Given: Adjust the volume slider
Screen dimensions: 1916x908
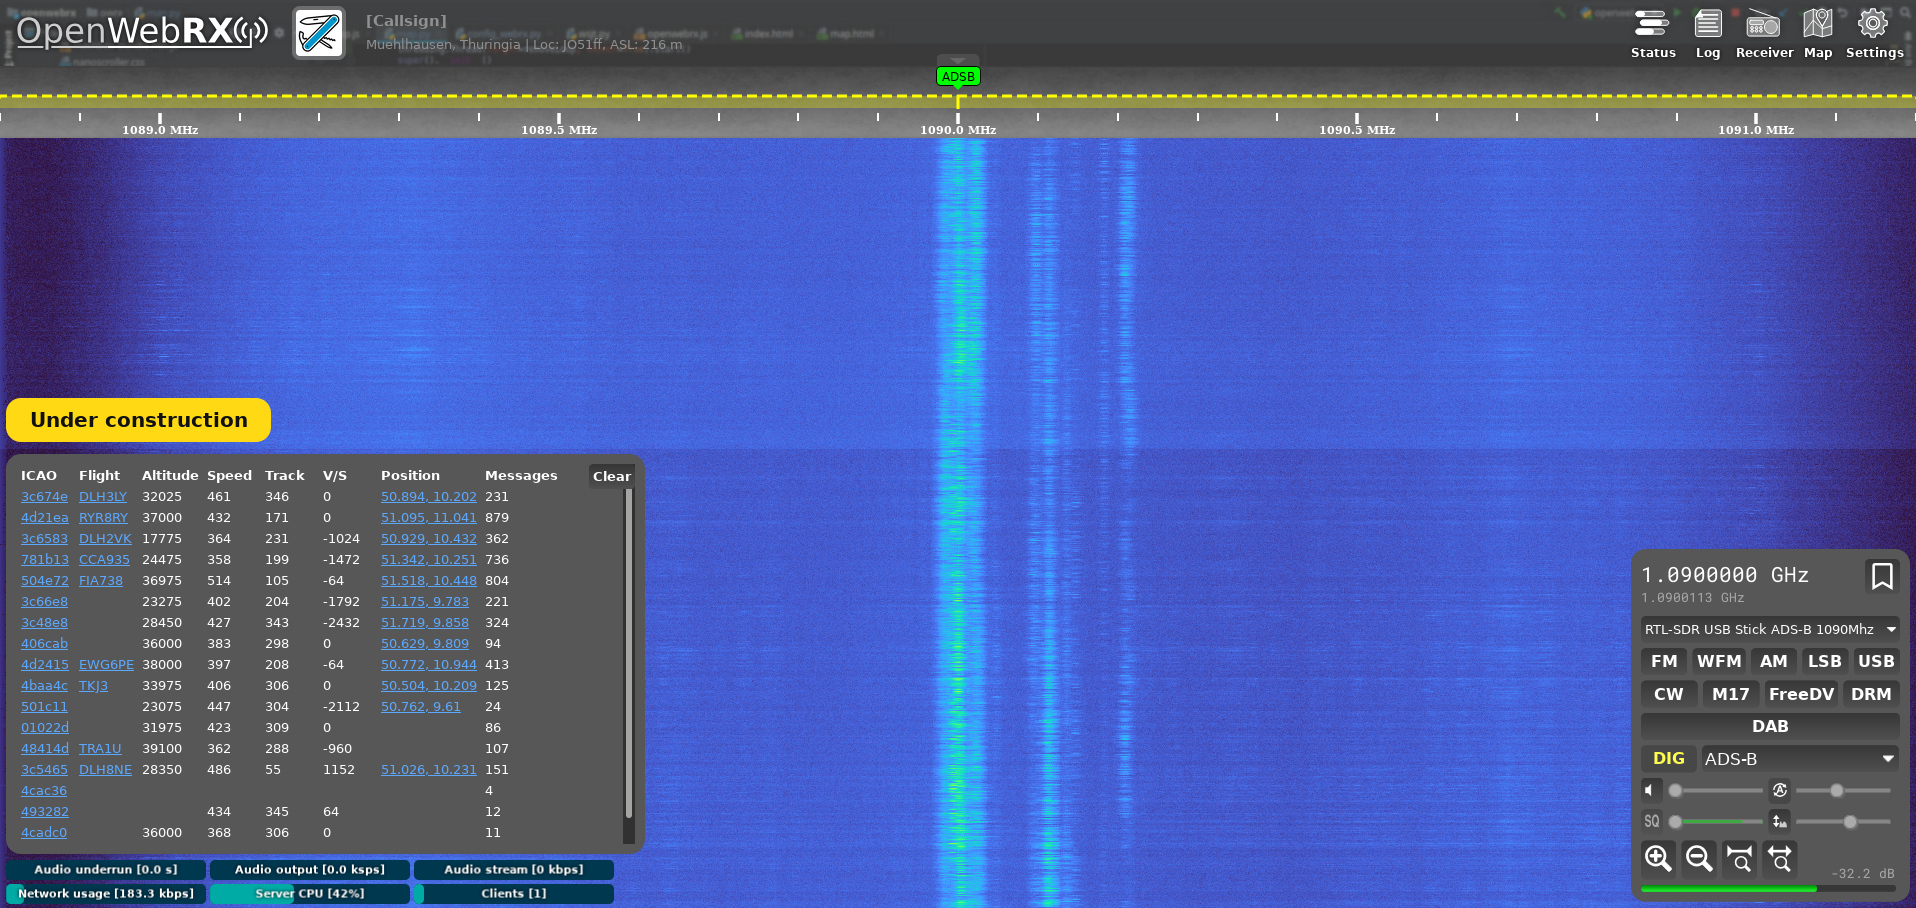Looking at the screenshot, I should click(1716, 790).
